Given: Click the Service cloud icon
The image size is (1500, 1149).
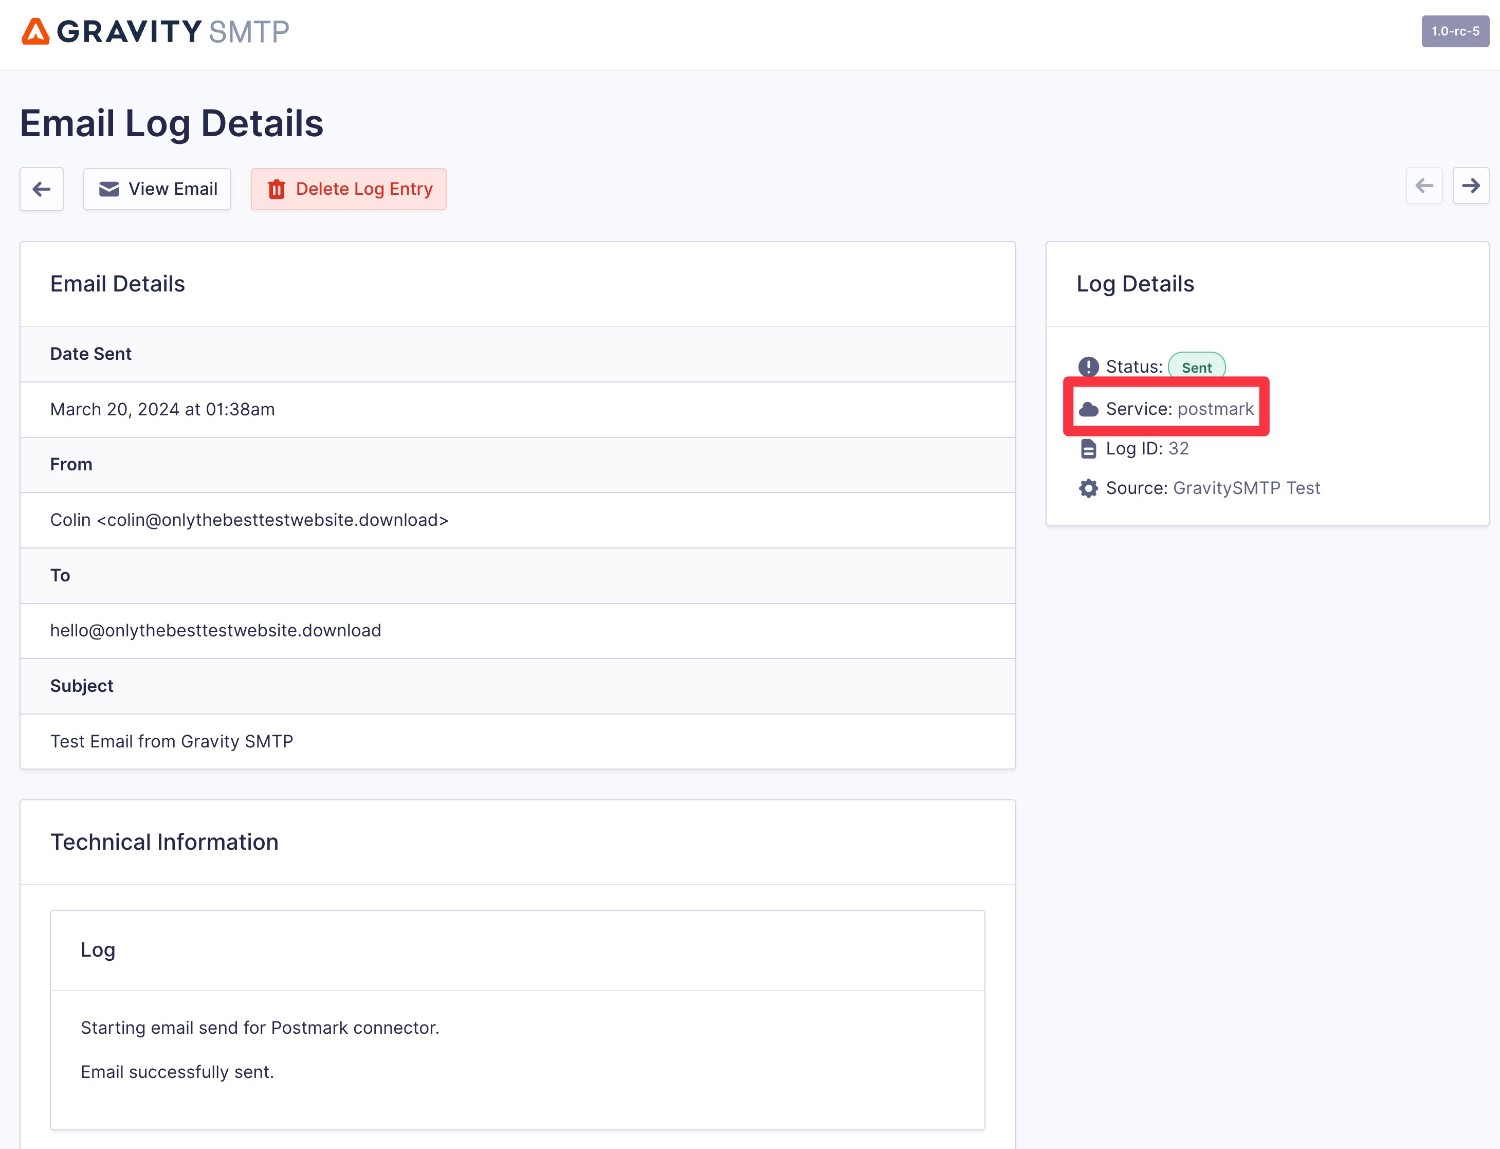Looking at the screenshot, I should tap(1089, 409).
